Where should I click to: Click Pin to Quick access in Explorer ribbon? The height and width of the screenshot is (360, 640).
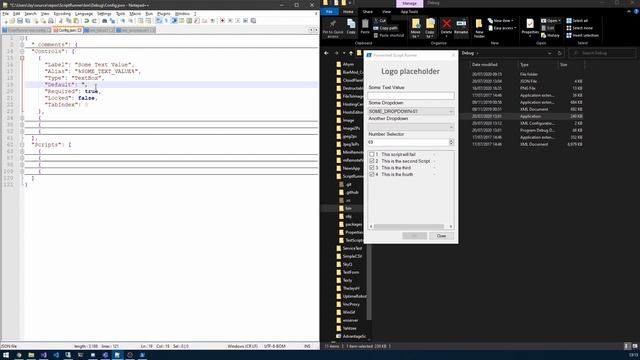click(x=333, y=28)
